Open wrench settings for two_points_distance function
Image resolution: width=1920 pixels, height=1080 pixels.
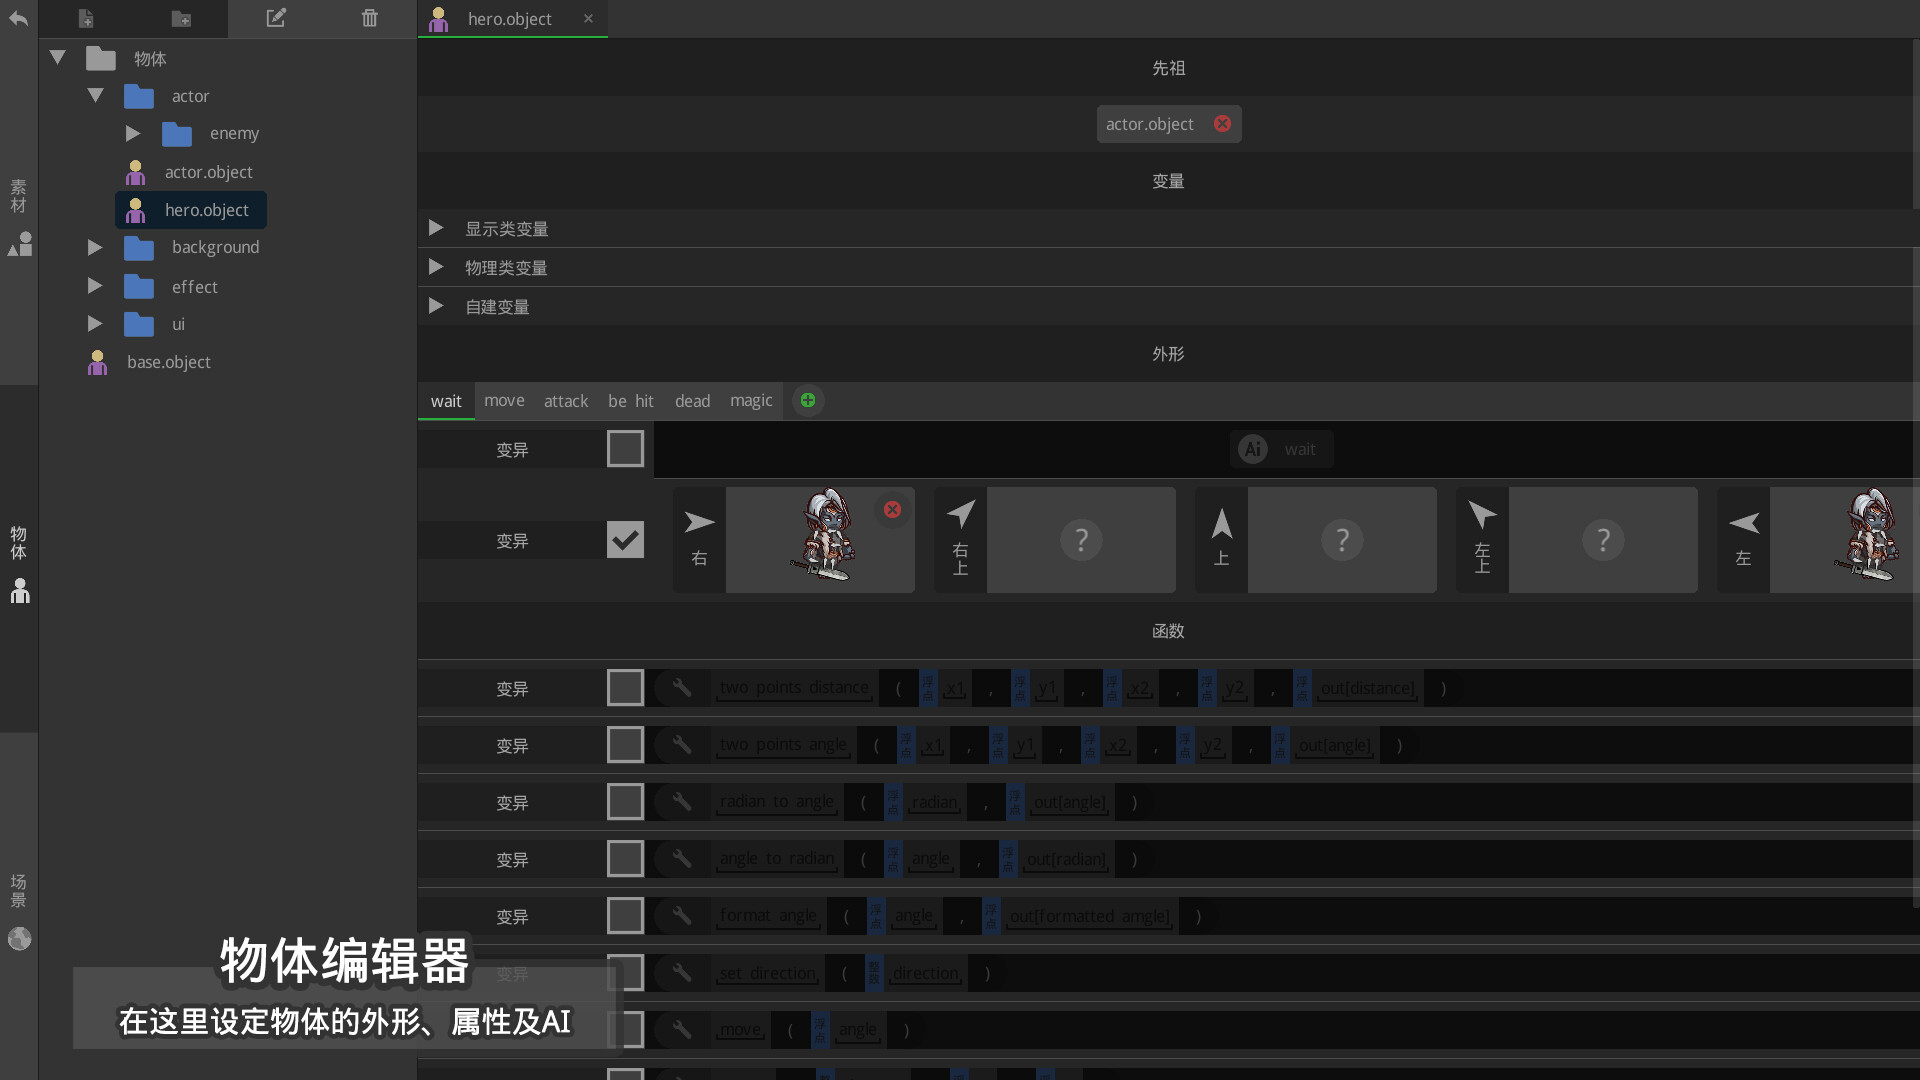(x=682, y=688)
